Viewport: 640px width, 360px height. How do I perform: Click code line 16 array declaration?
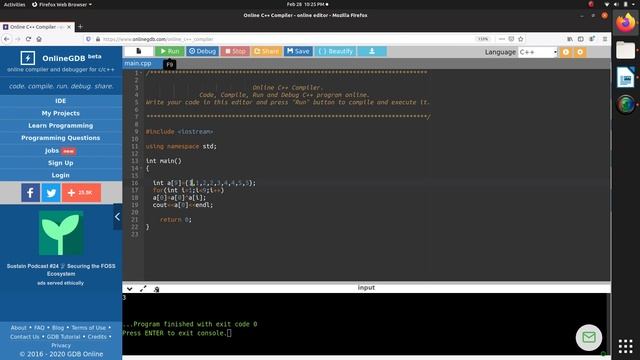[204, 183]
